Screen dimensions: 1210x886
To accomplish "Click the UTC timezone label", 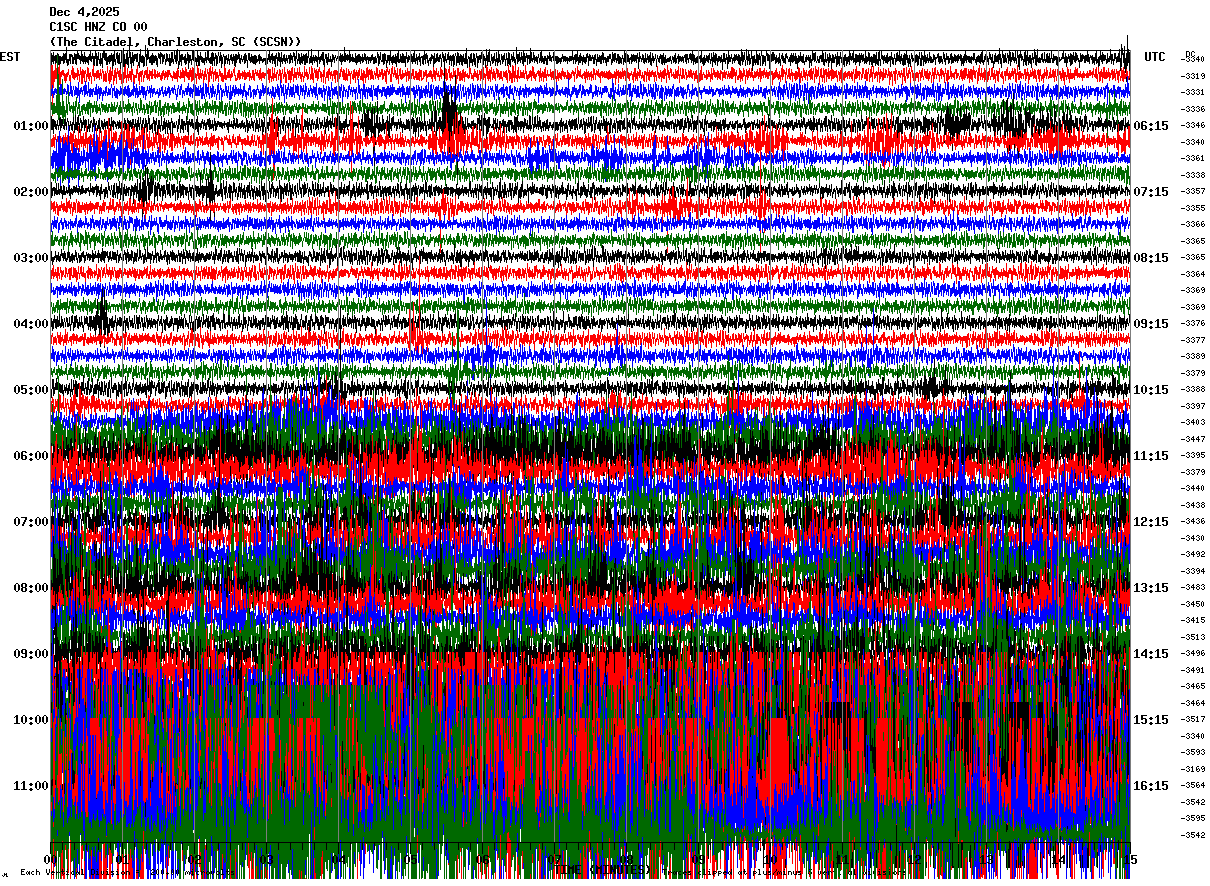I will tap(1155, 57).
